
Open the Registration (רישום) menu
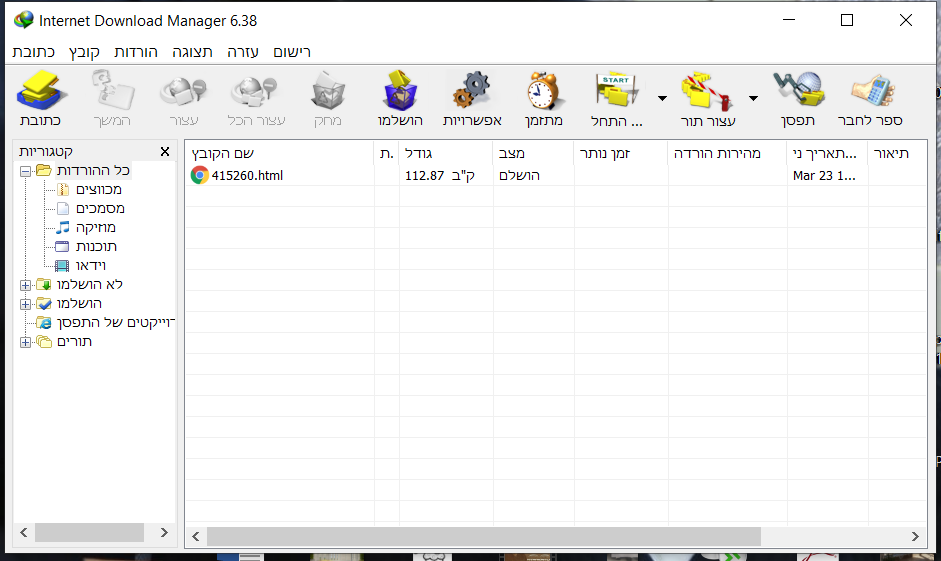292,52
